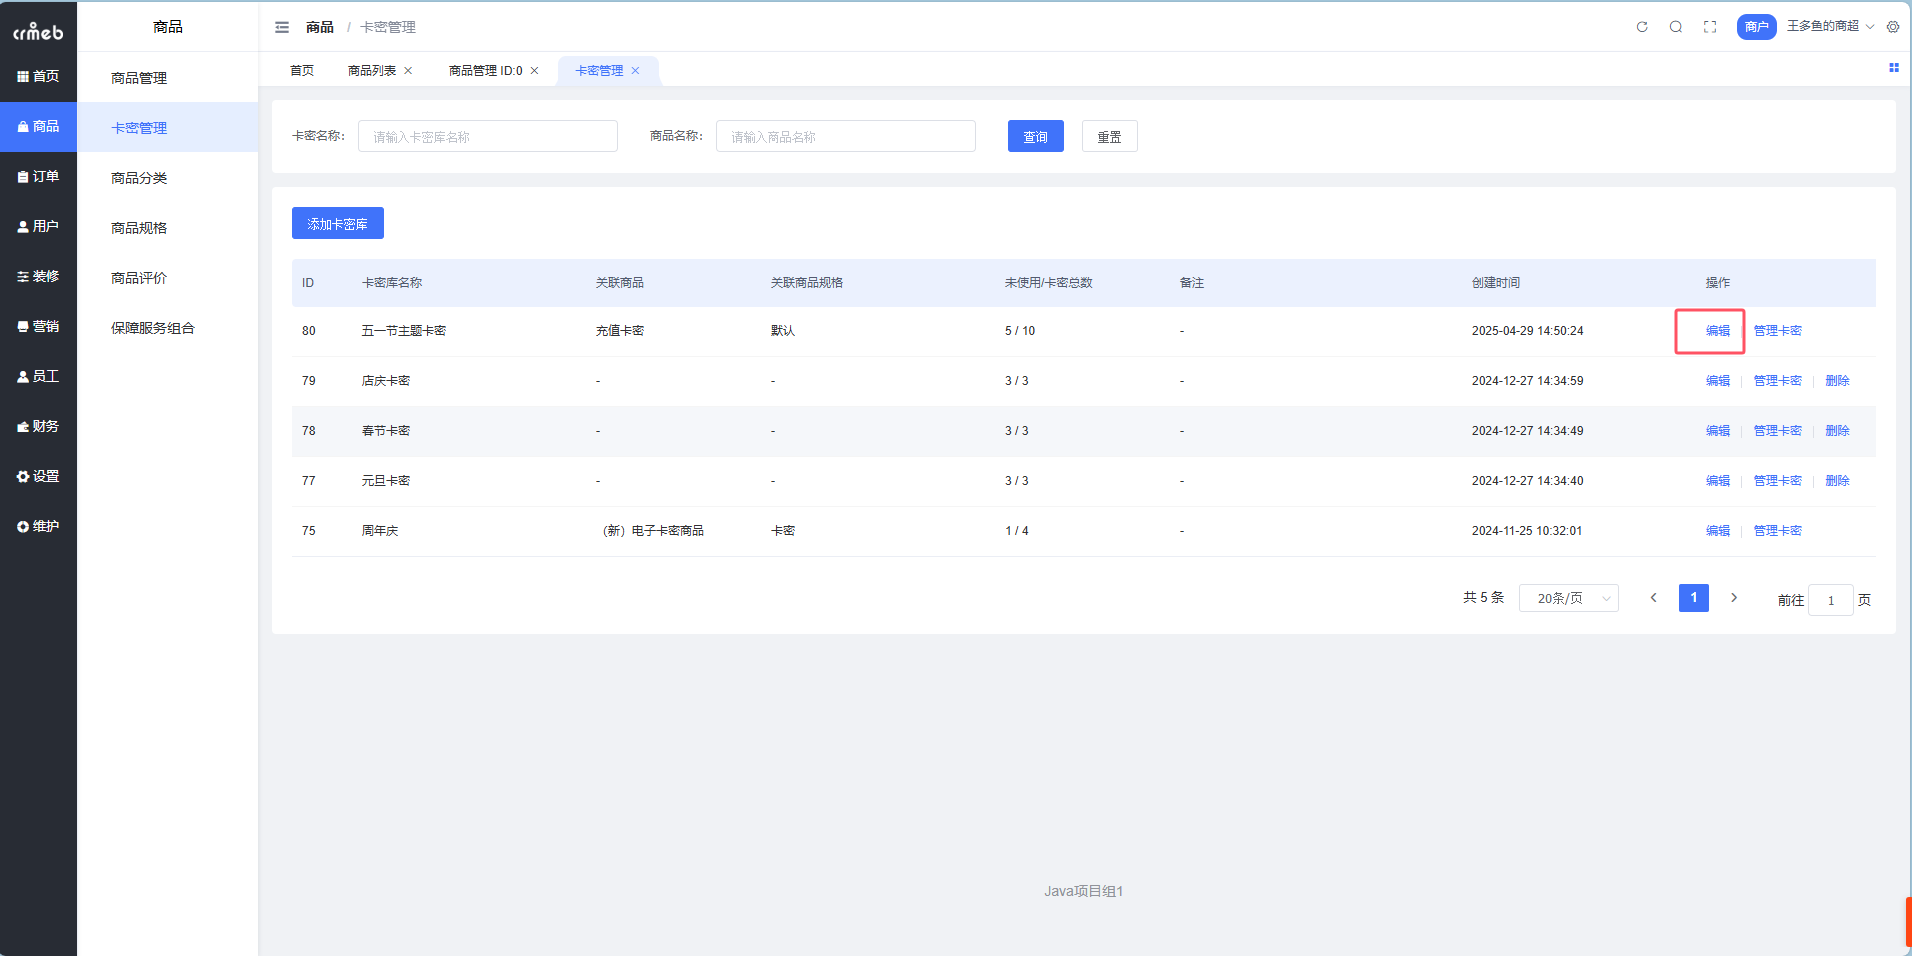Image resolution: width=1912 pixels, height=956 pixels.
Task: Click 管理卡密 for 周年庆 row
Action: [1777, 531]
